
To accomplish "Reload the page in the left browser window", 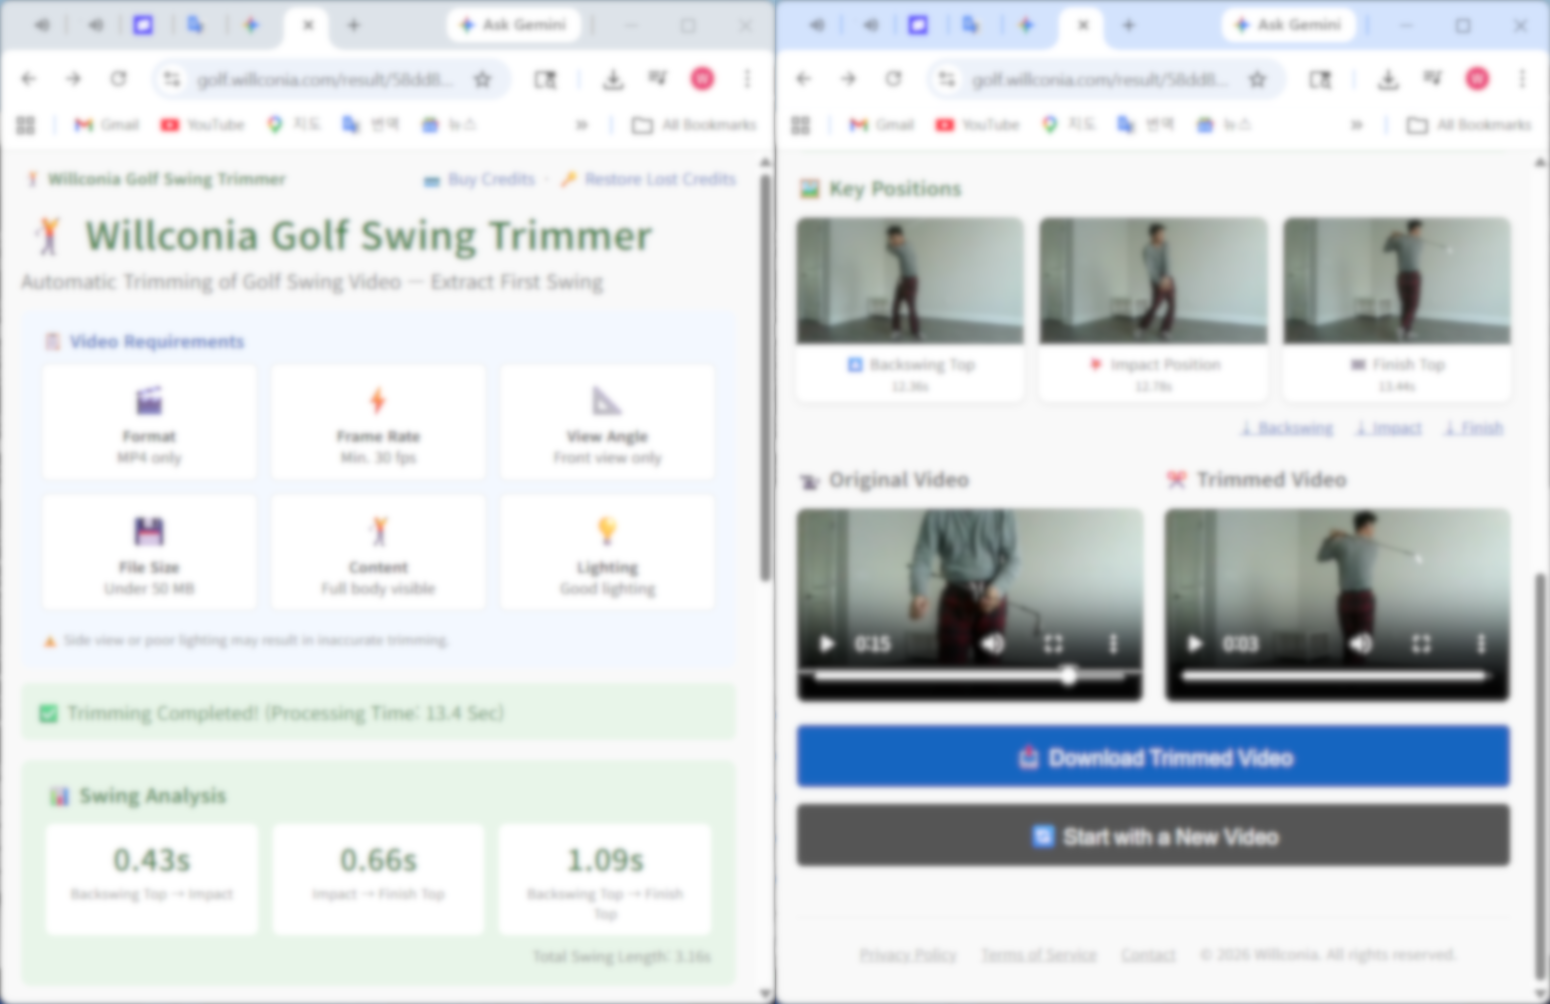I will coord(118,78).
